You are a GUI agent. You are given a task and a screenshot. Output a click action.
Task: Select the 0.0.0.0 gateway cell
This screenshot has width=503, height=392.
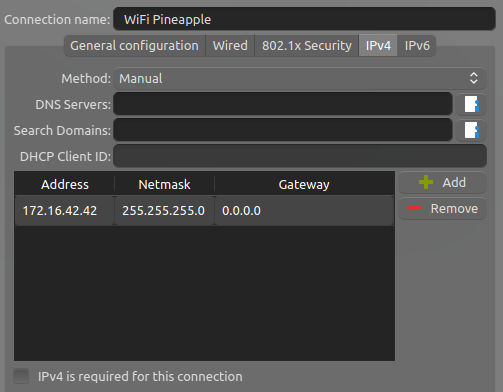(x=304, y=211)
